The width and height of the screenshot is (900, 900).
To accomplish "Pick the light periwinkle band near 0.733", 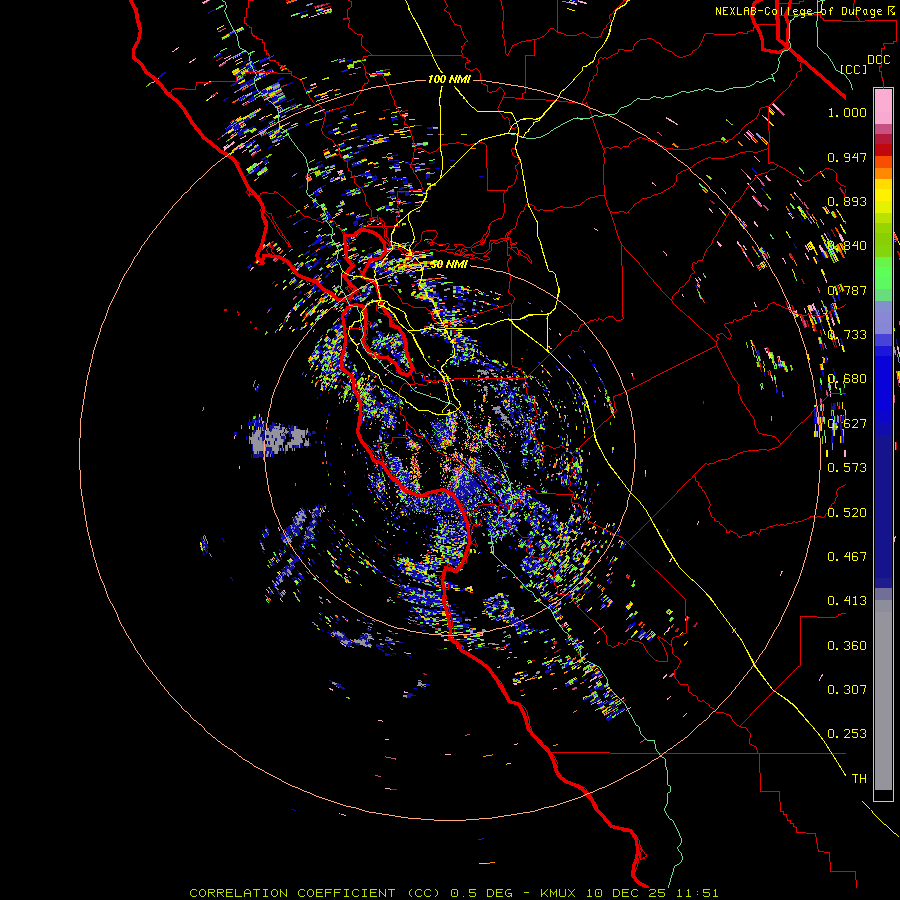I will coord(883,317).
